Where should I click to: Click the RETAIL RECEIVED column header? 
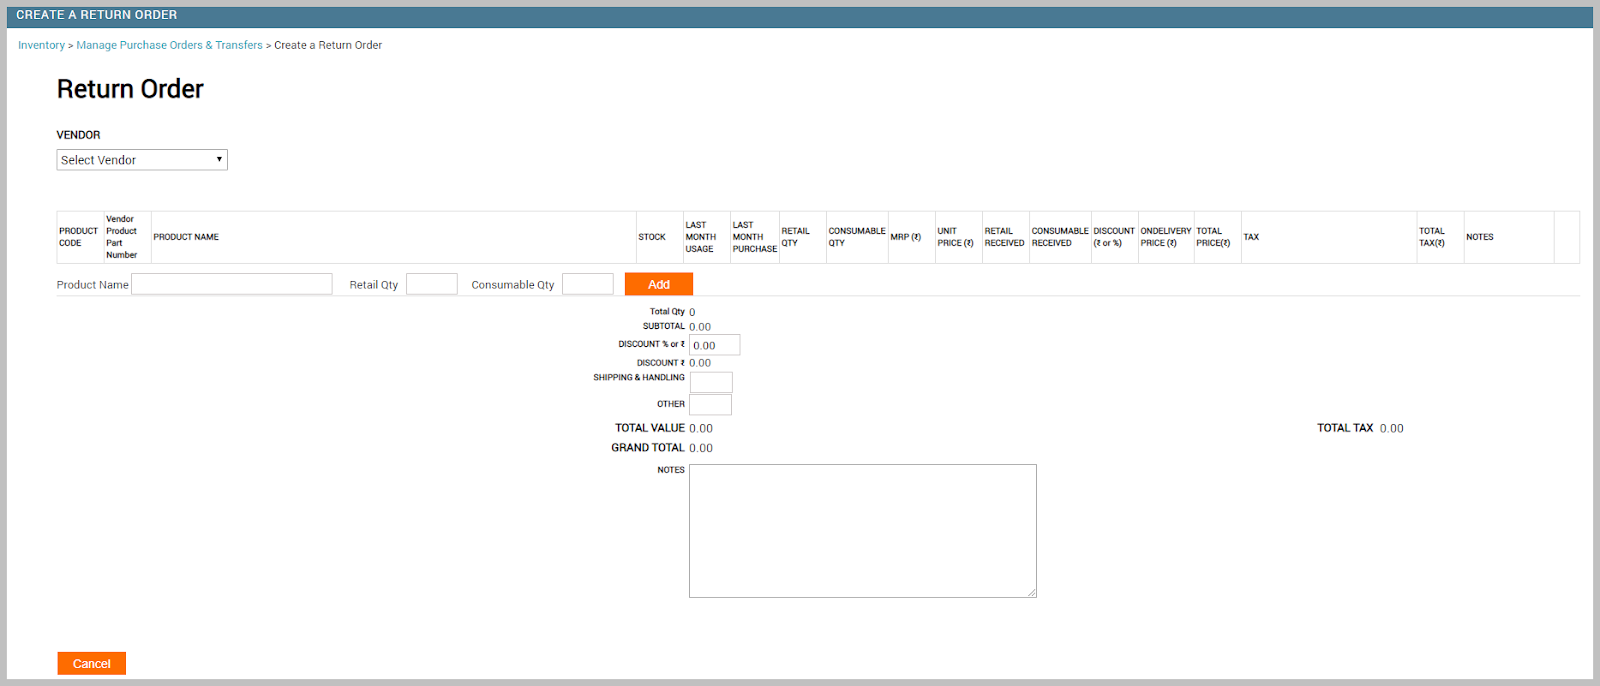(1004, 237)
